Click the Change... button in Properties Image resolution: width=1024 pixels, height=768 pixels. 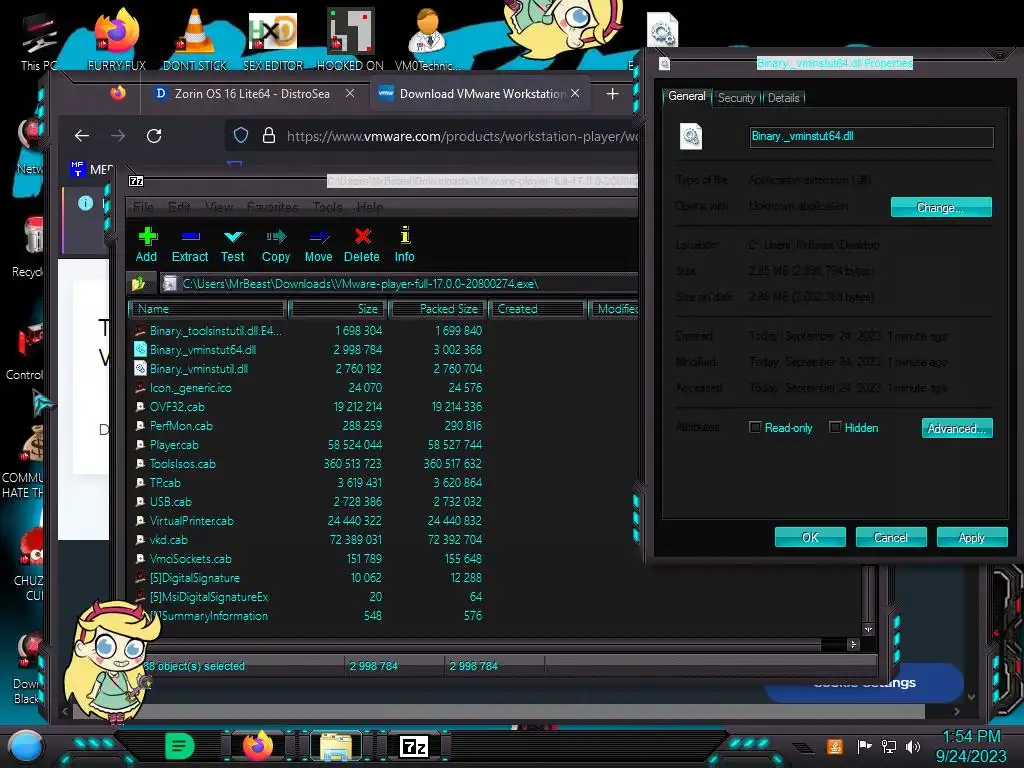coord(941,207)
